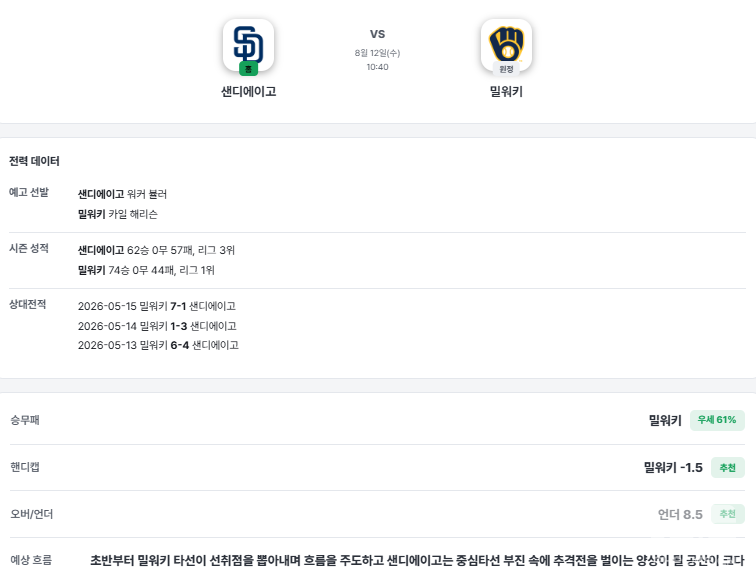Click the 전력 데이터 section heading
The width and height of the screenshot is (756, 585).
(34, 161)
